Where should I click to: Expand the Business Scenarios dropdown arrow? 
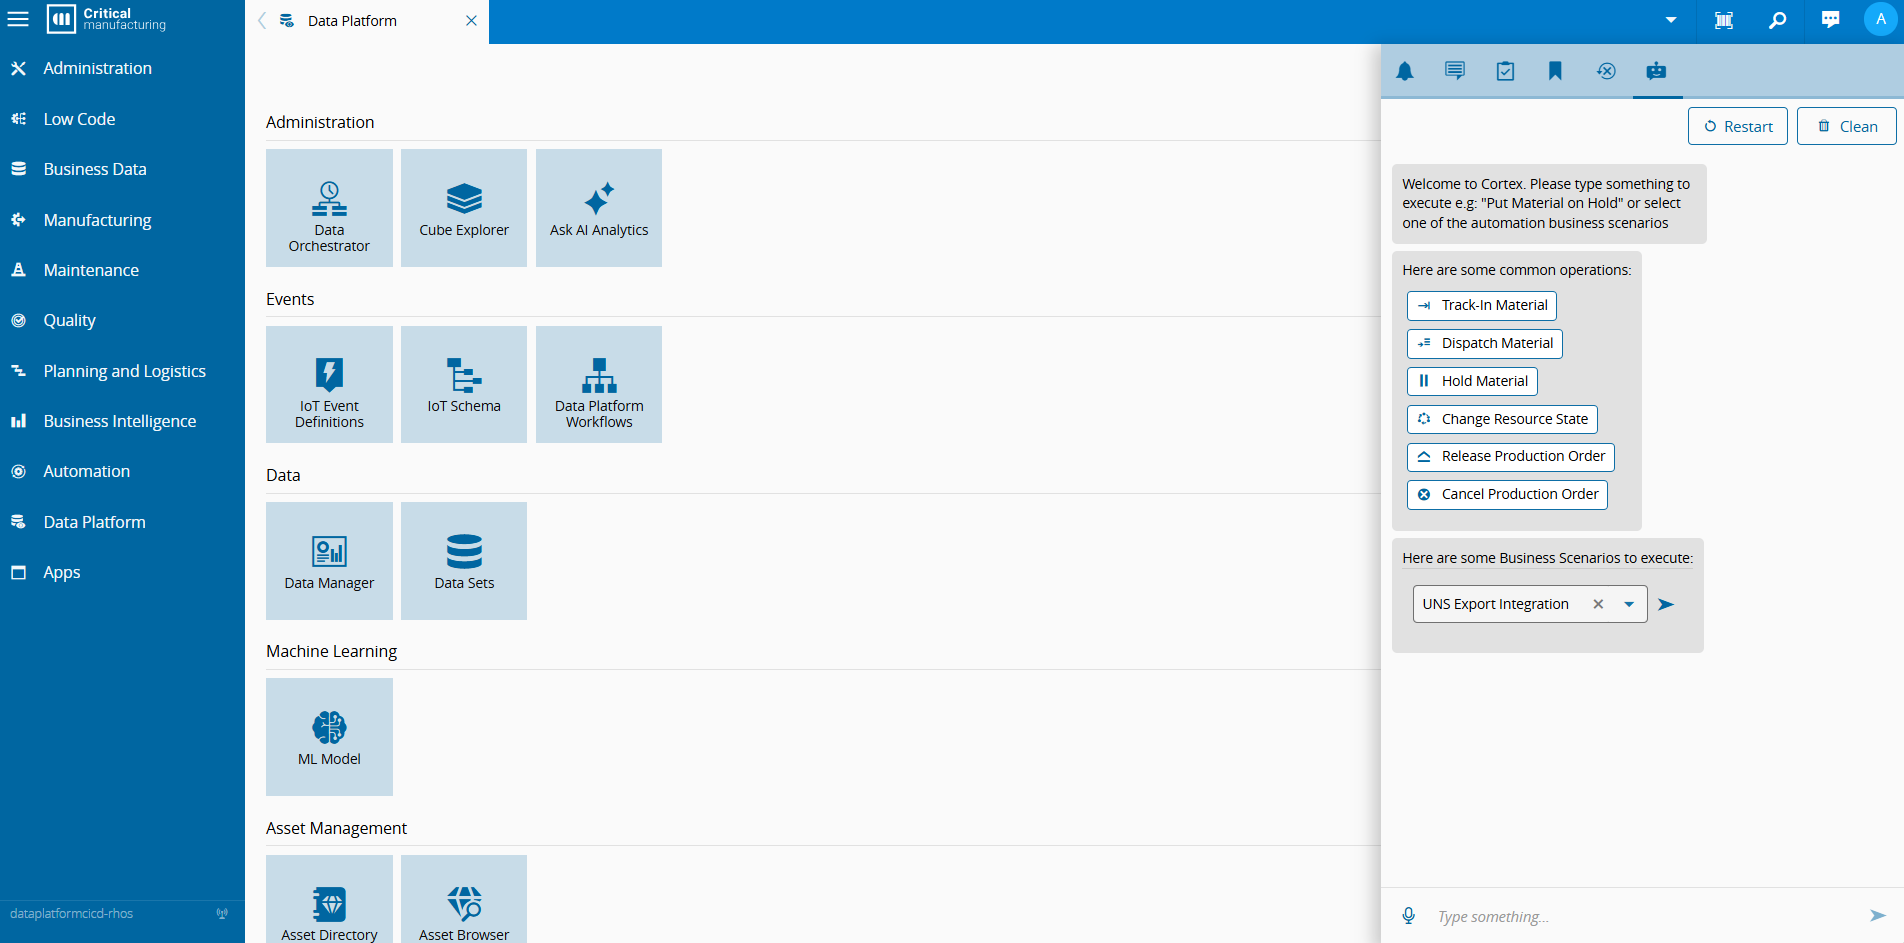tap(1629, 604)
